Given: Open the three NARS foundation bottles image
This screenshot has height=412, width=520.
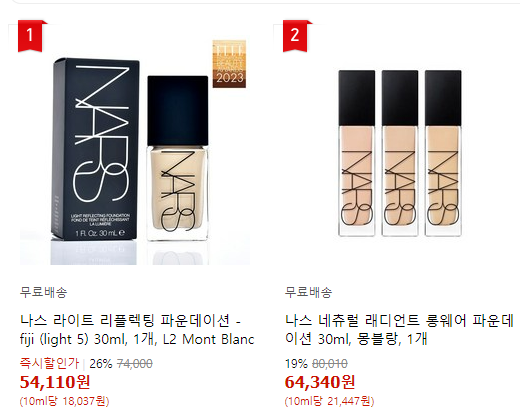Looking at the screenshot, I should [x=400, y=152].
